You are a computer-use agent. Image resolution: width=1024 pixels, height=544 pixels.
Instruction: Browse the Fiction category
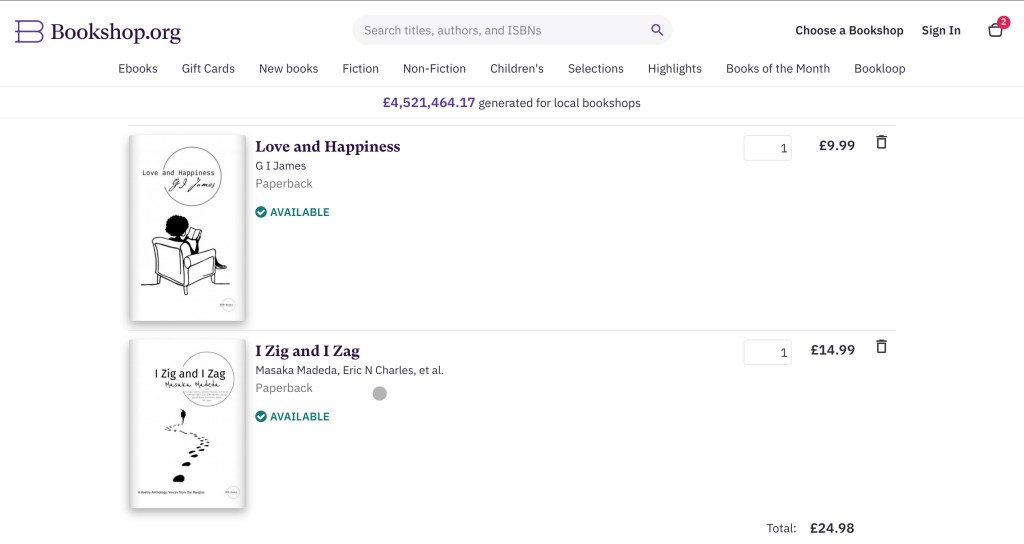tap(360, 69)
